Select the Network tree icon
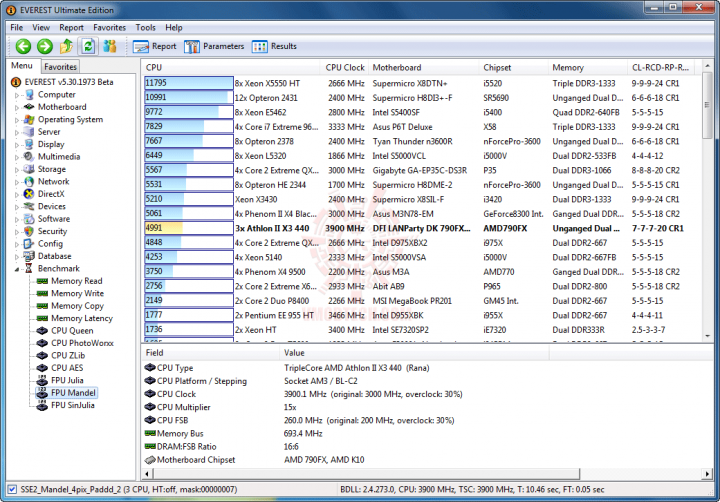Screen dimensions: 720x502 coord(29,181)
